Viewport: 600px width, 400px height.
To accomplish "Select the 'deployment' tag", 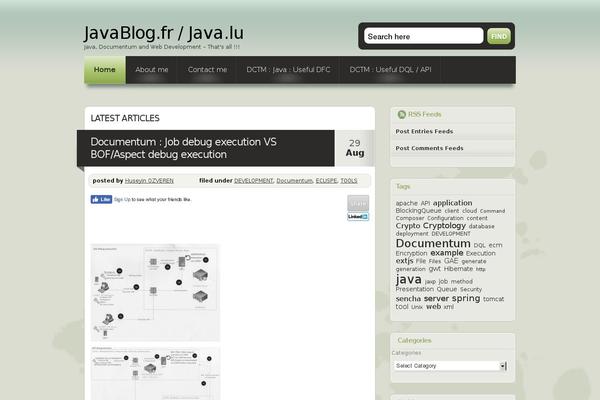I will 412,233.
